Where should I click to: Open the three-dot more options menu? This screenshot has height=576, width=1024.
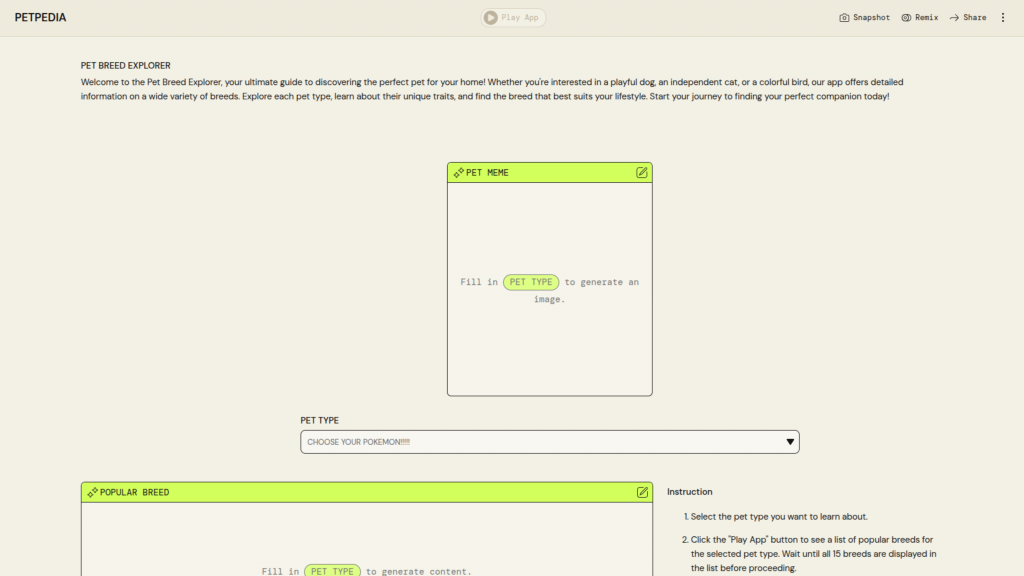[x=1003, y=18]
